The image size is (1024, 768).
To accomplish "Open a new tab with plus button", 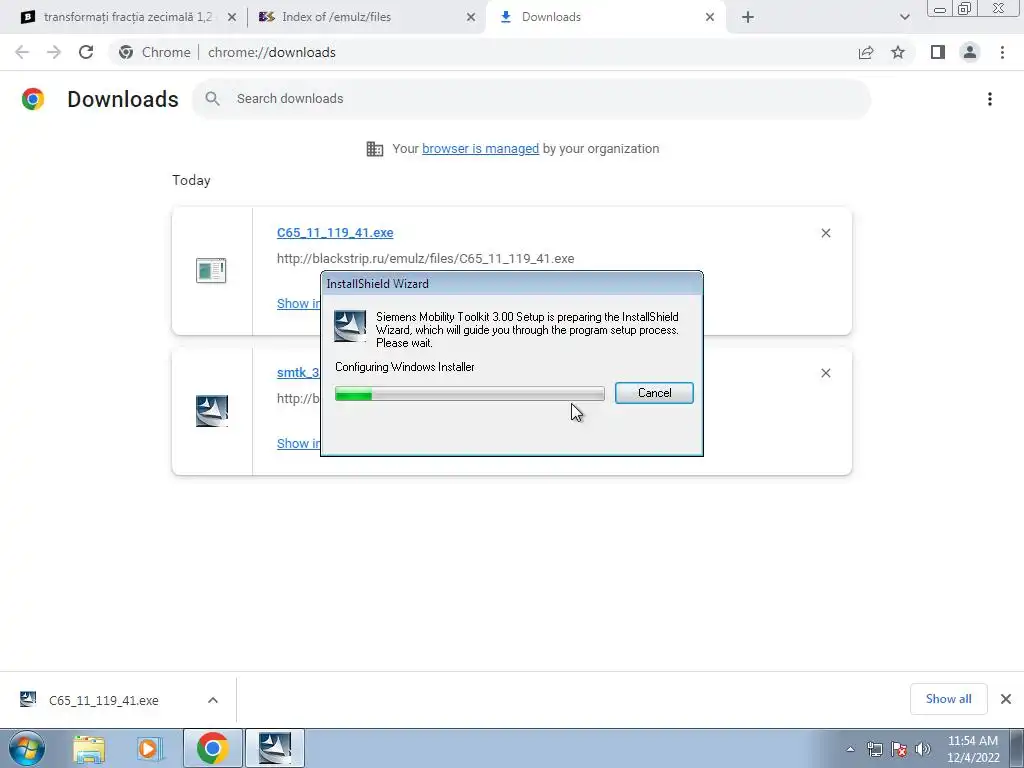I will click(x=748, y=17).
